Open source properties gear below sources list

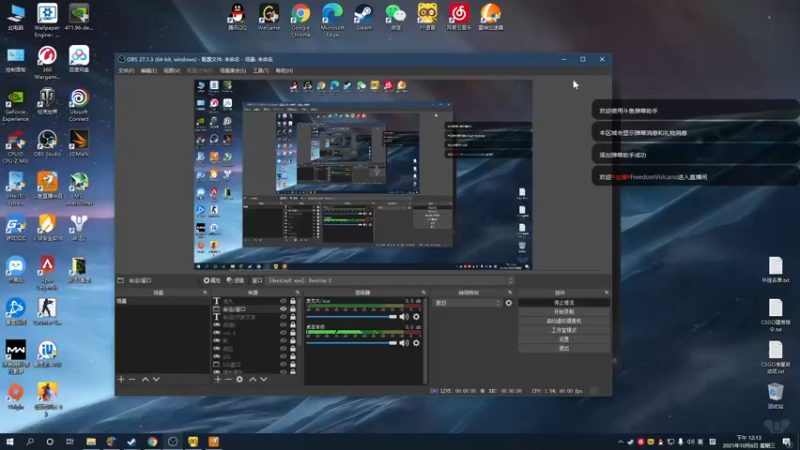pos(239,379)
